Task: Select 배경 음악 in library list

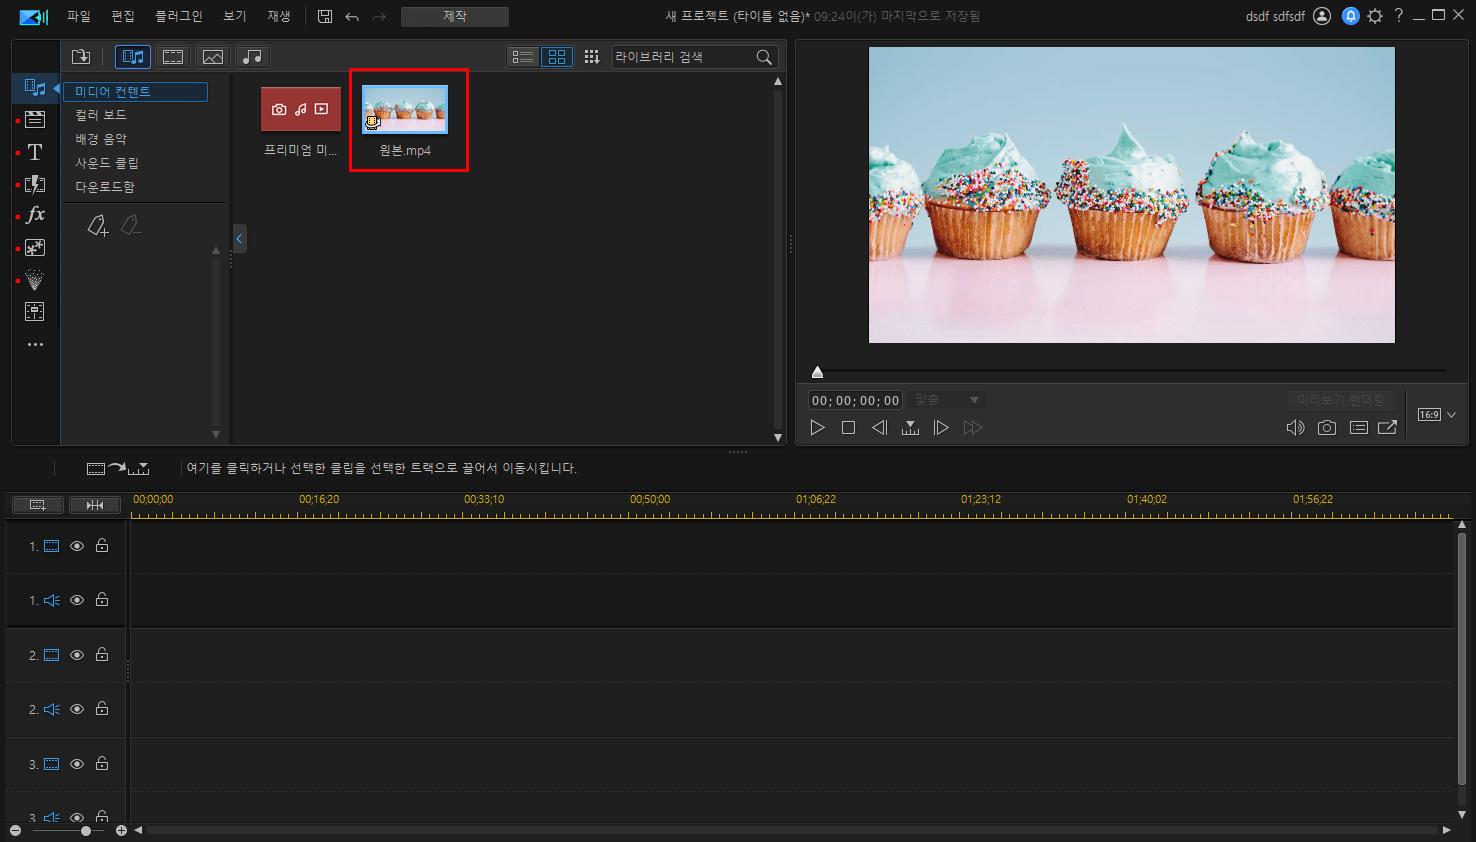Action: pos(101,139)
